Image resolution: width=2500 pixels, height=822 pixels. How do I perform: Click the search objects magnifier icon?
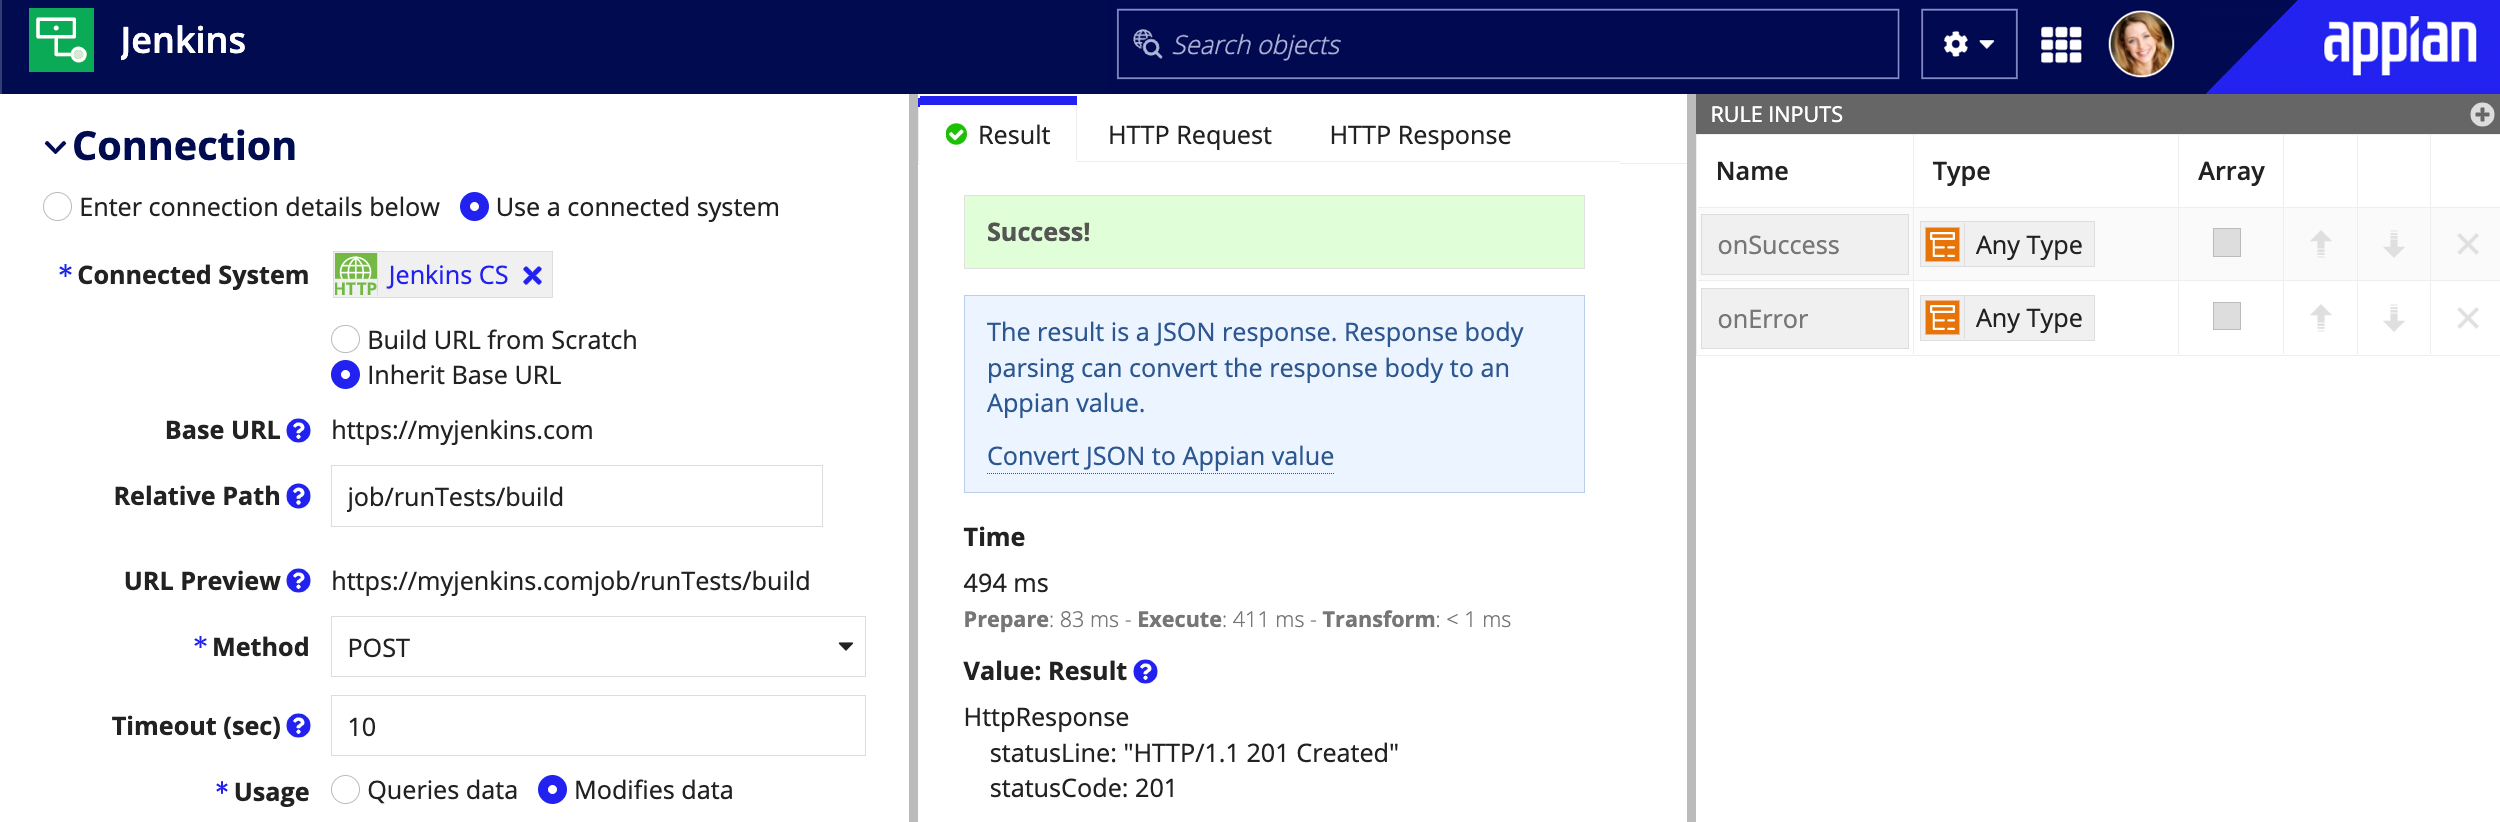[x=1146, y=44]
